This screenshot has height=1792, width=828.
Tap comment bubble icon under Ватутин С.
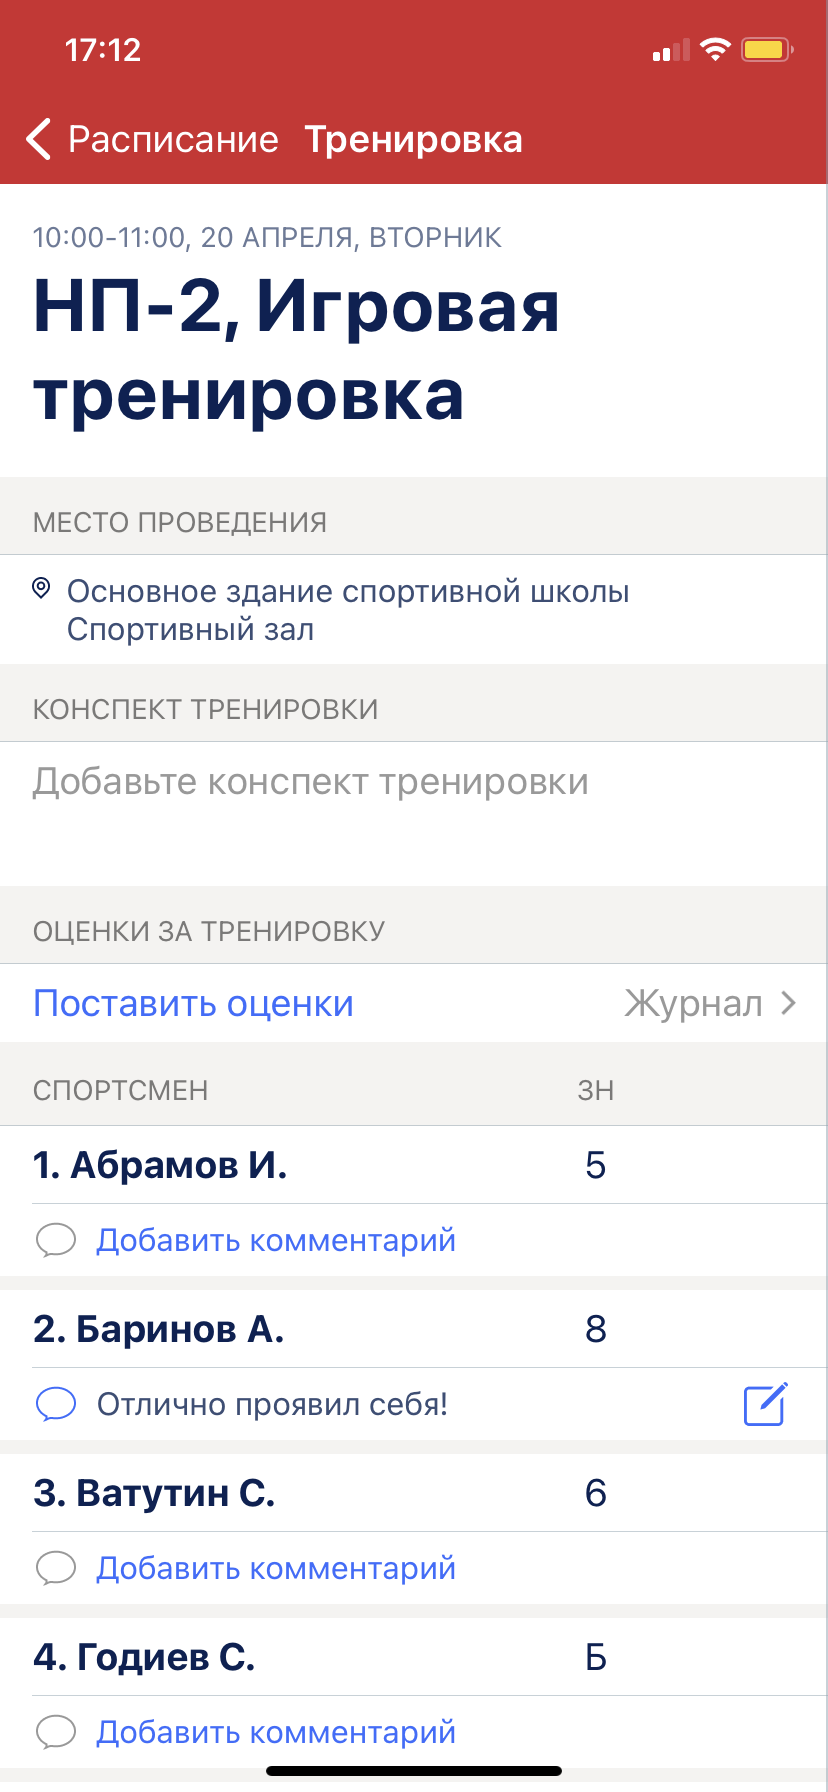[56, 1568]
